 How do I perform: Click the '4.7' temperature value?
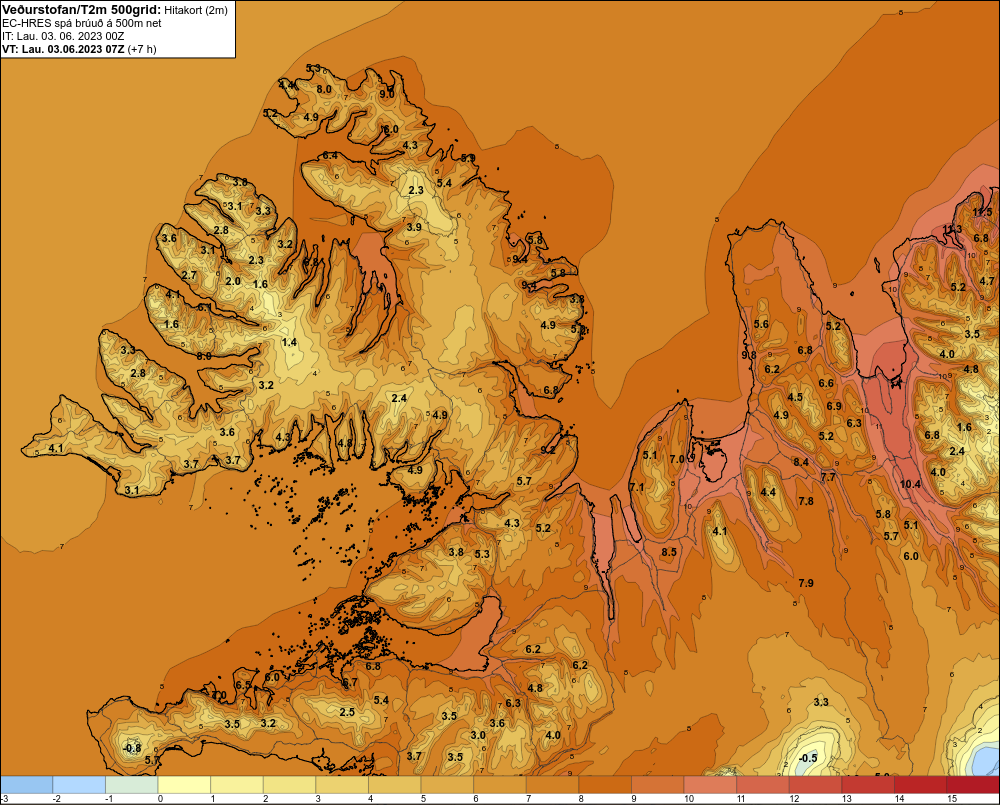tap(987, 281)
